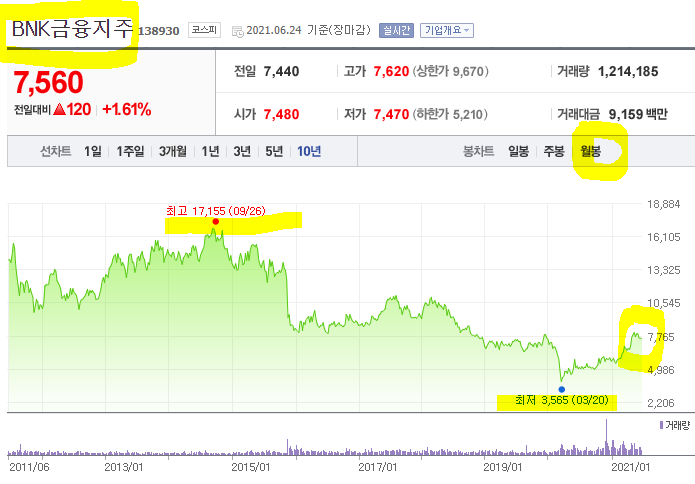Click the red 최고 marker dot
This screenshot has height=484, width=695.
tap(215, 222)
